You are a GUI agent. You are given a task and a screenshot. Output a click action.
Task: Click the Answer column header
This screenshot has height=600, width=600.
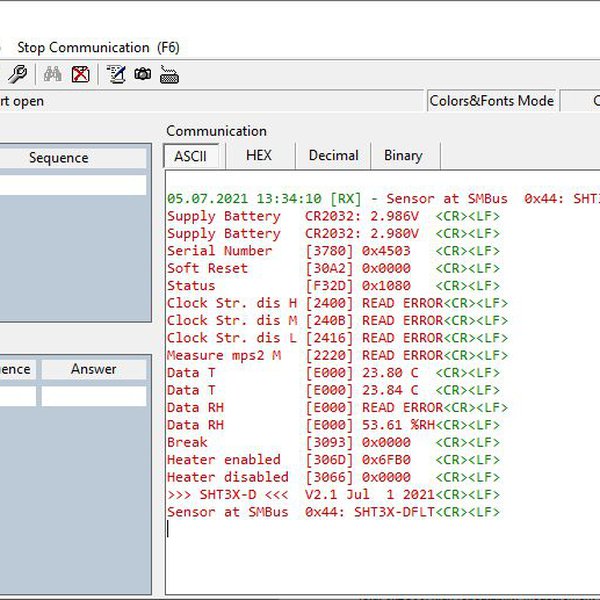coord(93,369)
